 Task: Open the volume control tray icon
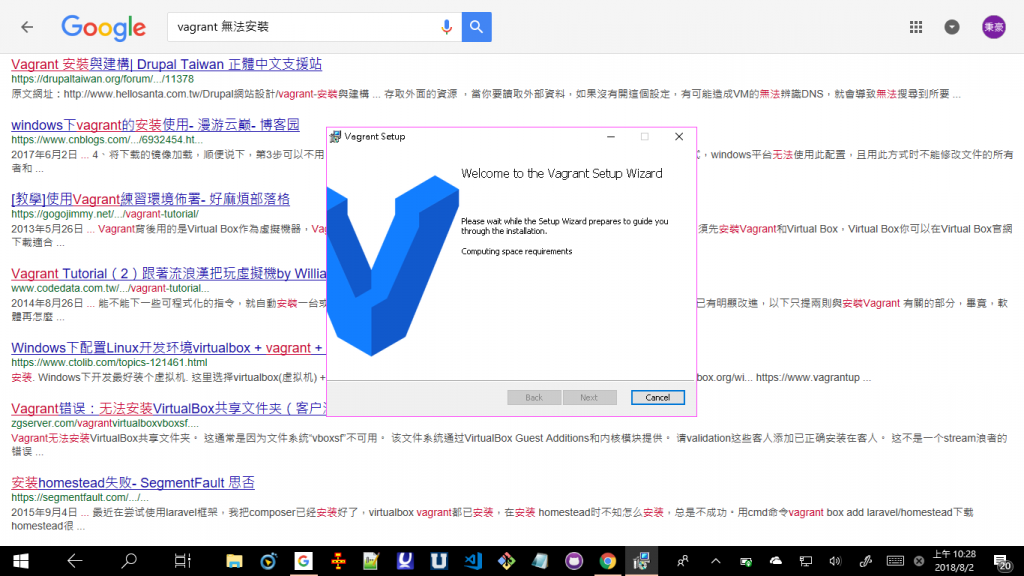pos(835,561)
